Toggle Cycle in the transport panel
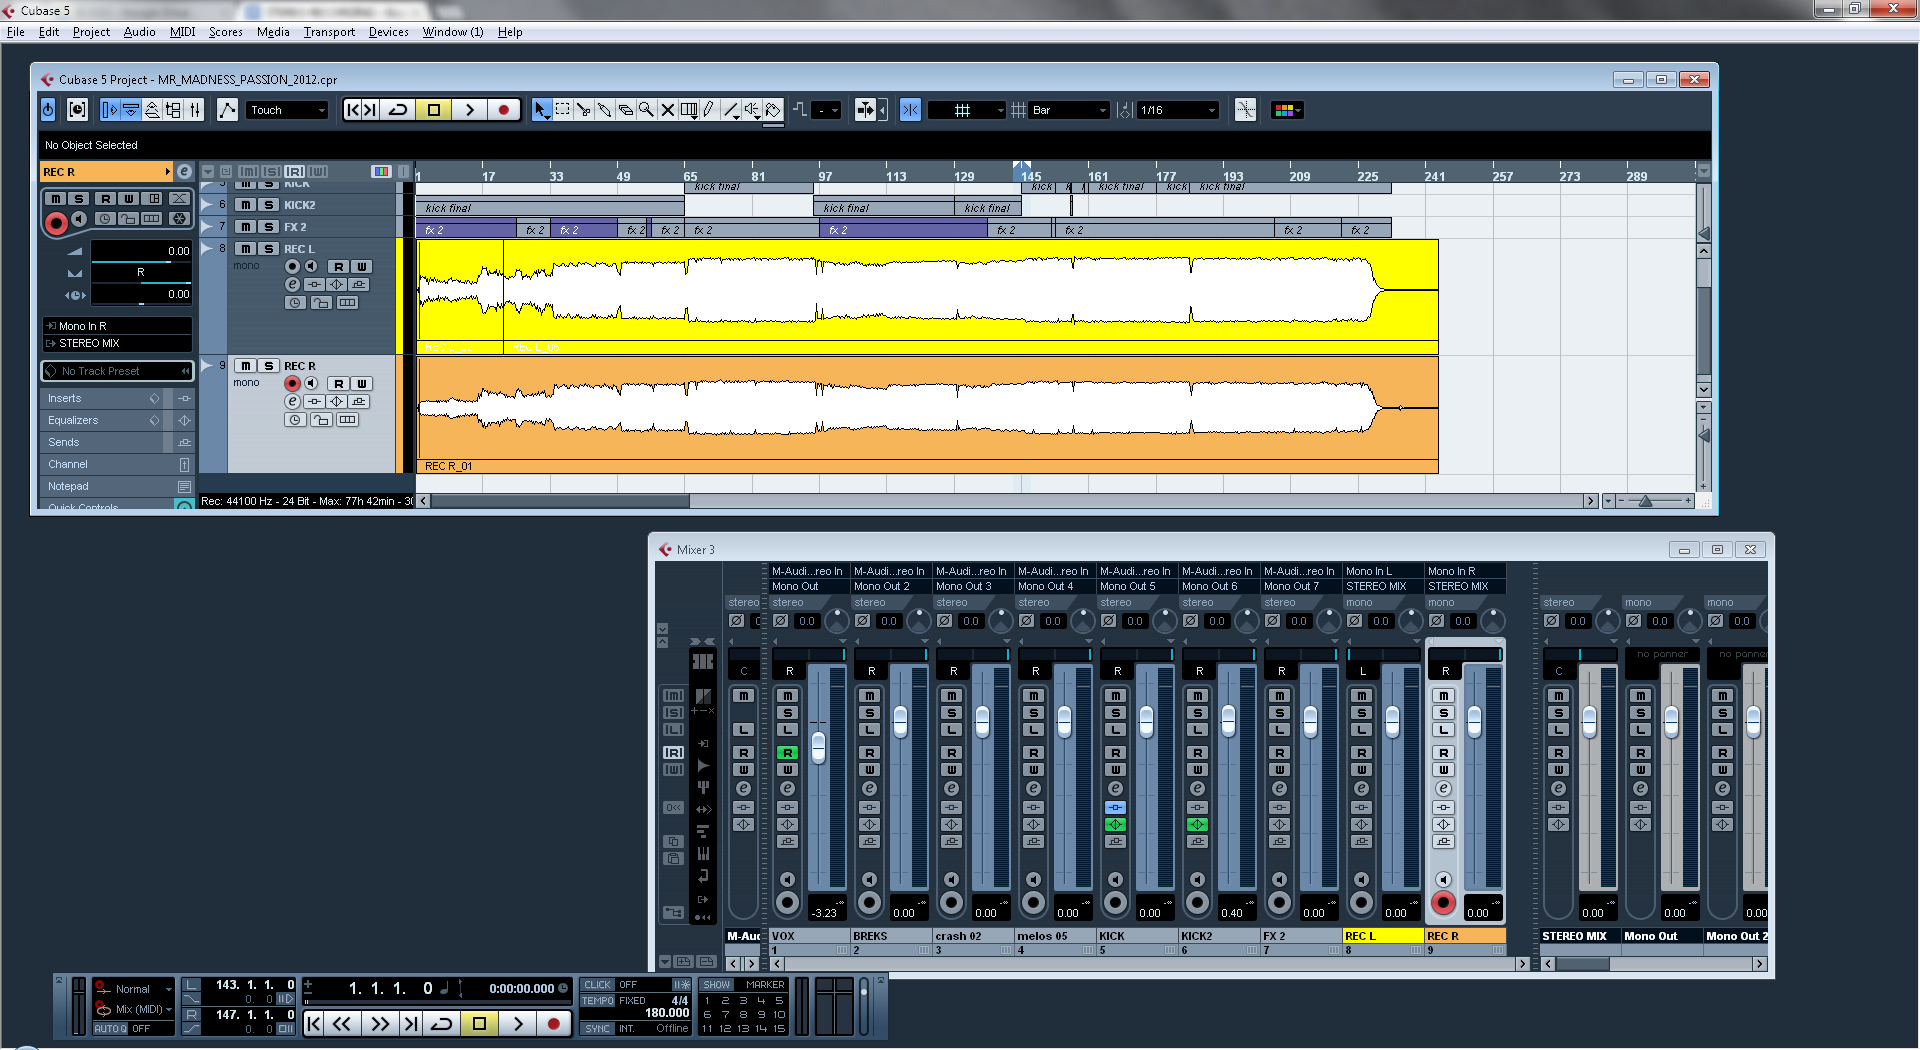Screen dimensions: 1920x1050 [x=441, y=1023]
